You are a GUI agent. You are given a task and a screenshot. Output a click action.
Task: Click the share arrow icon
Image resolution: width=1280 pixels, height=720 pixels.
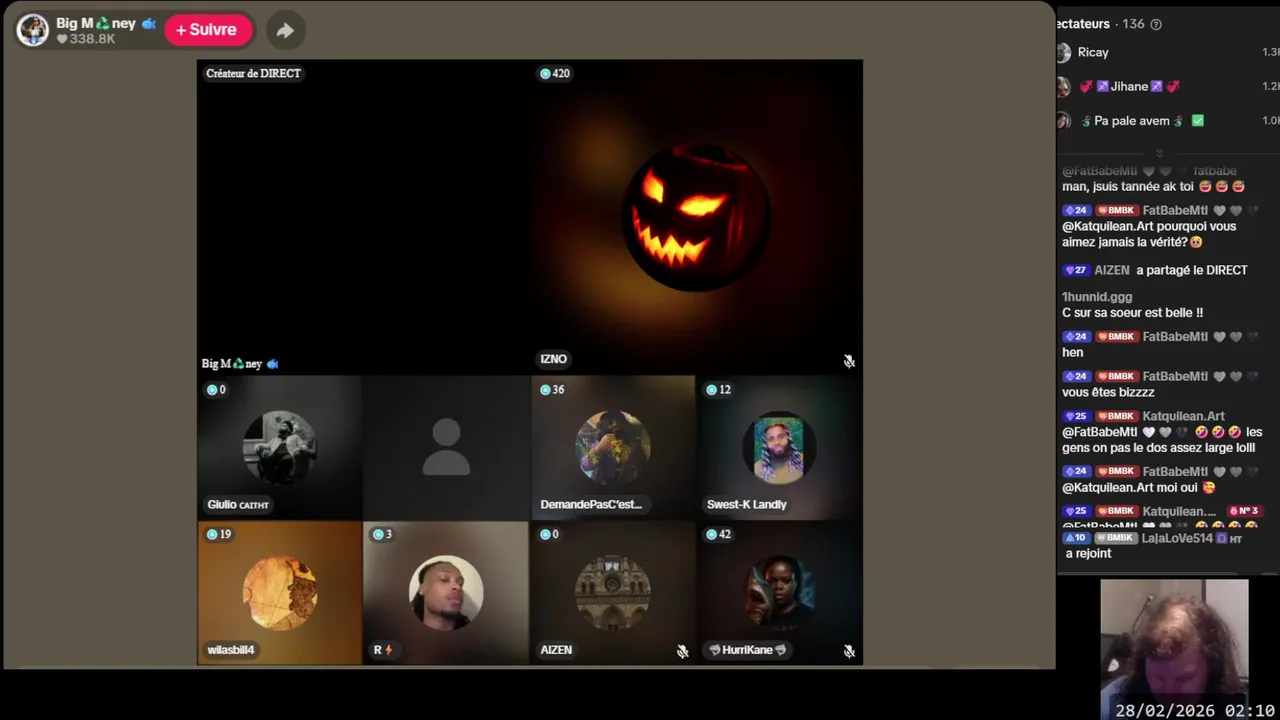click(x=285, y=30)
